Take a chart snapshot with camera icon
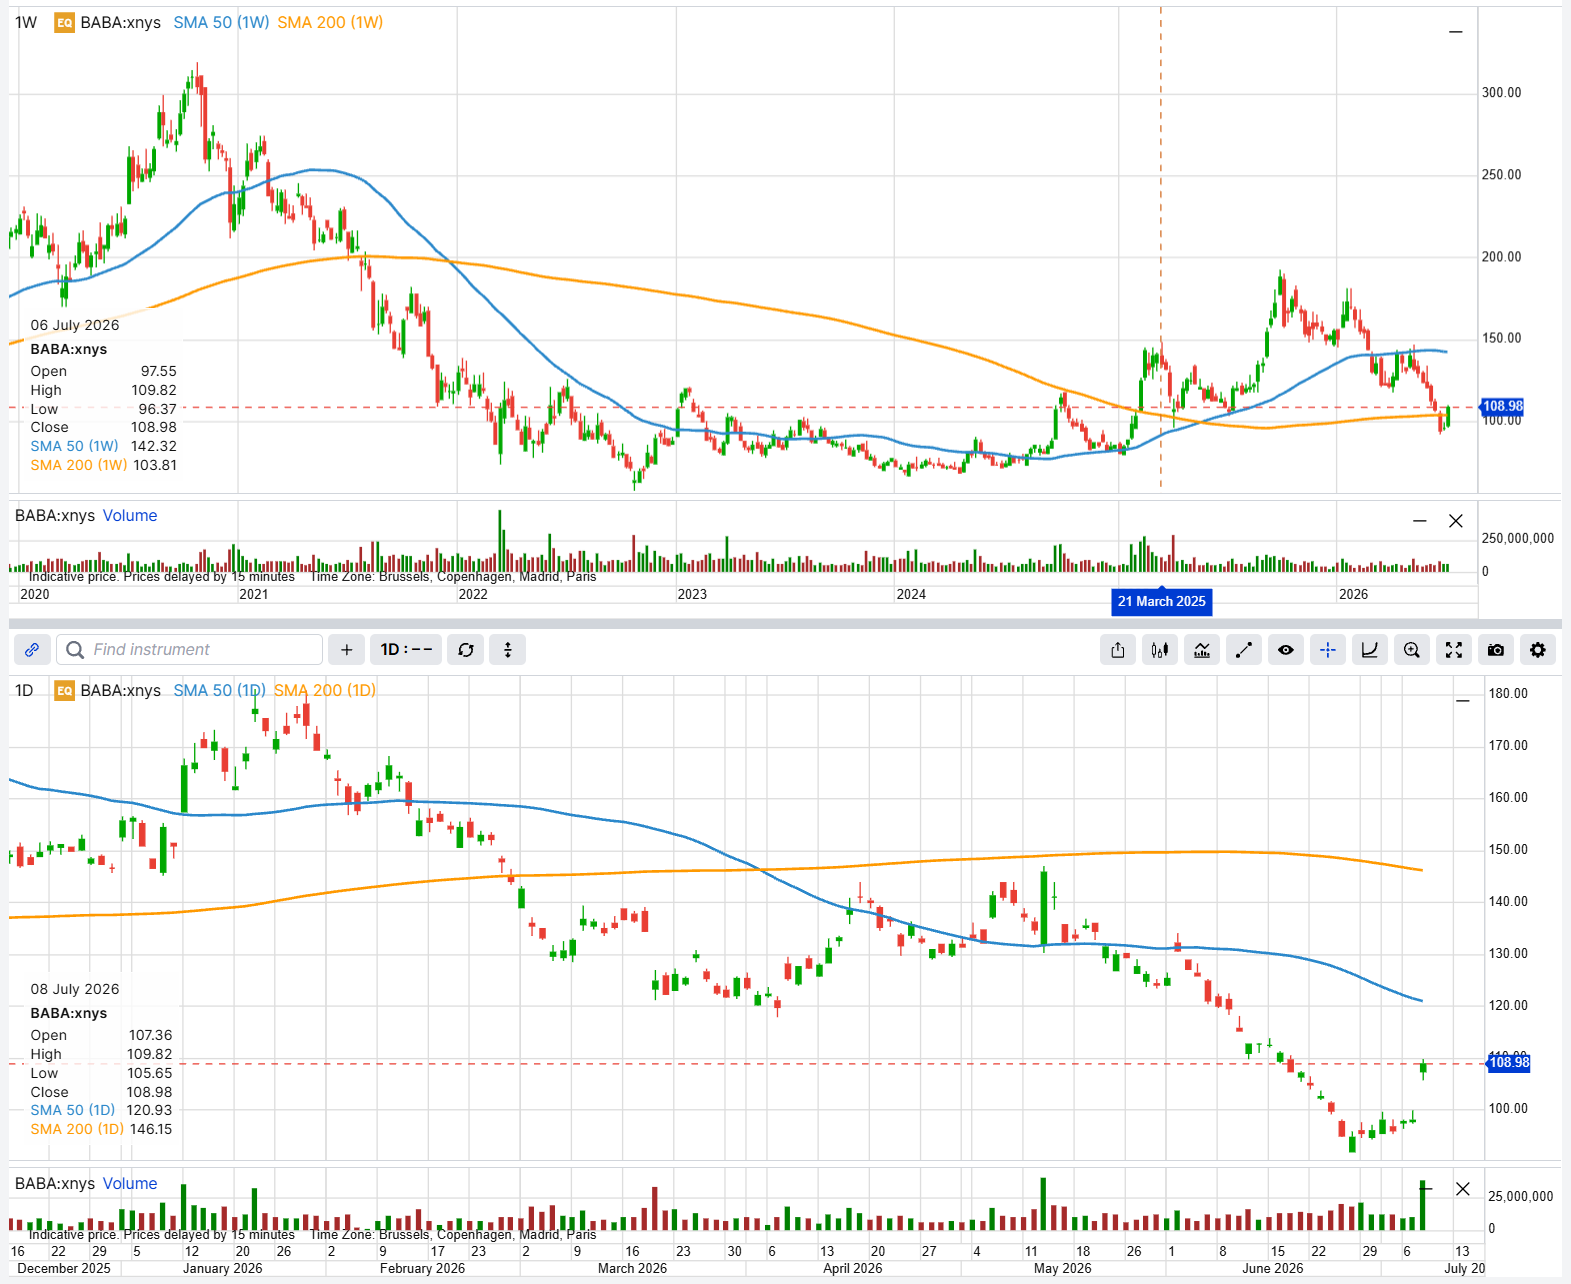Image resolution: width=1571 pixels, height=1284 pixels. pos(1496,650)
